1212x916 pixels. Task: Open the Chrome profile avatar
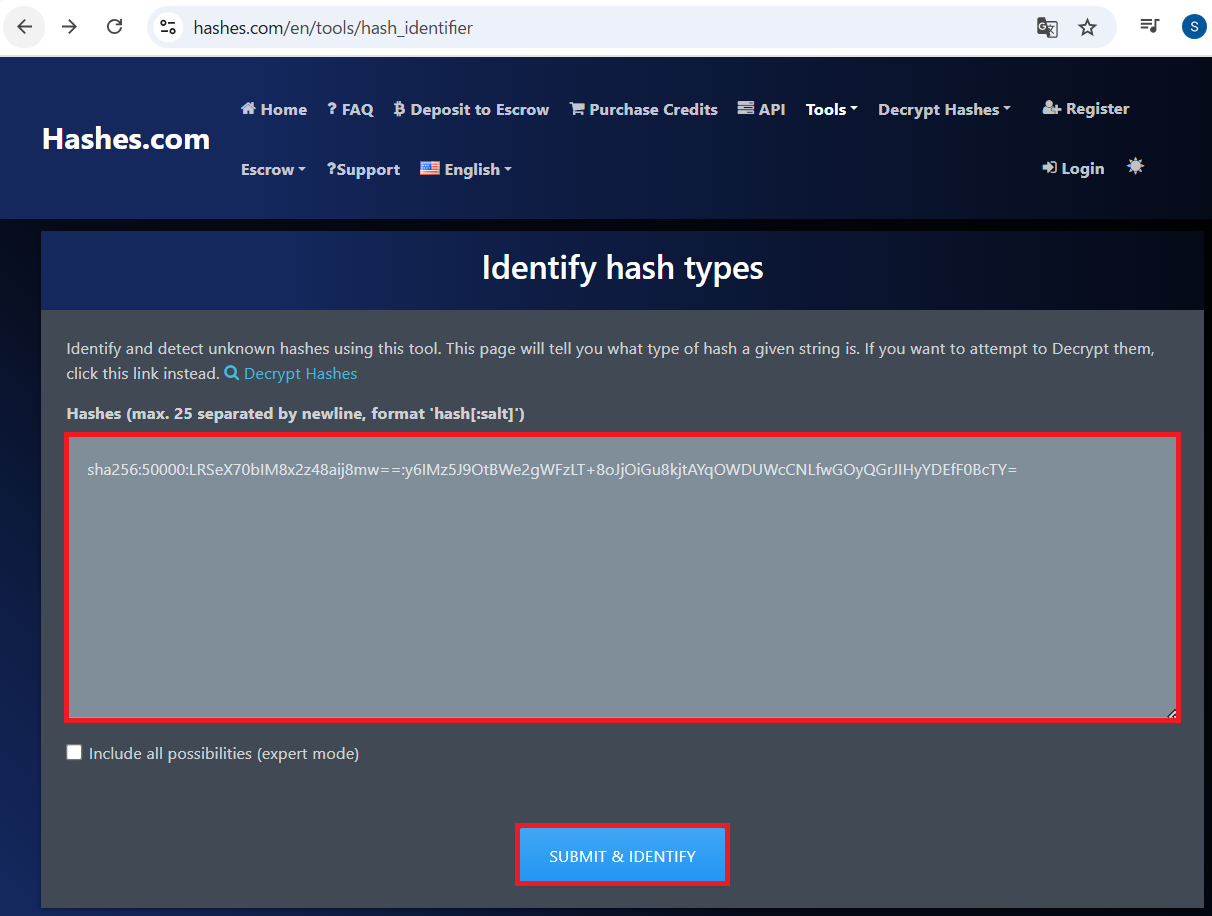coord(1193,27)
